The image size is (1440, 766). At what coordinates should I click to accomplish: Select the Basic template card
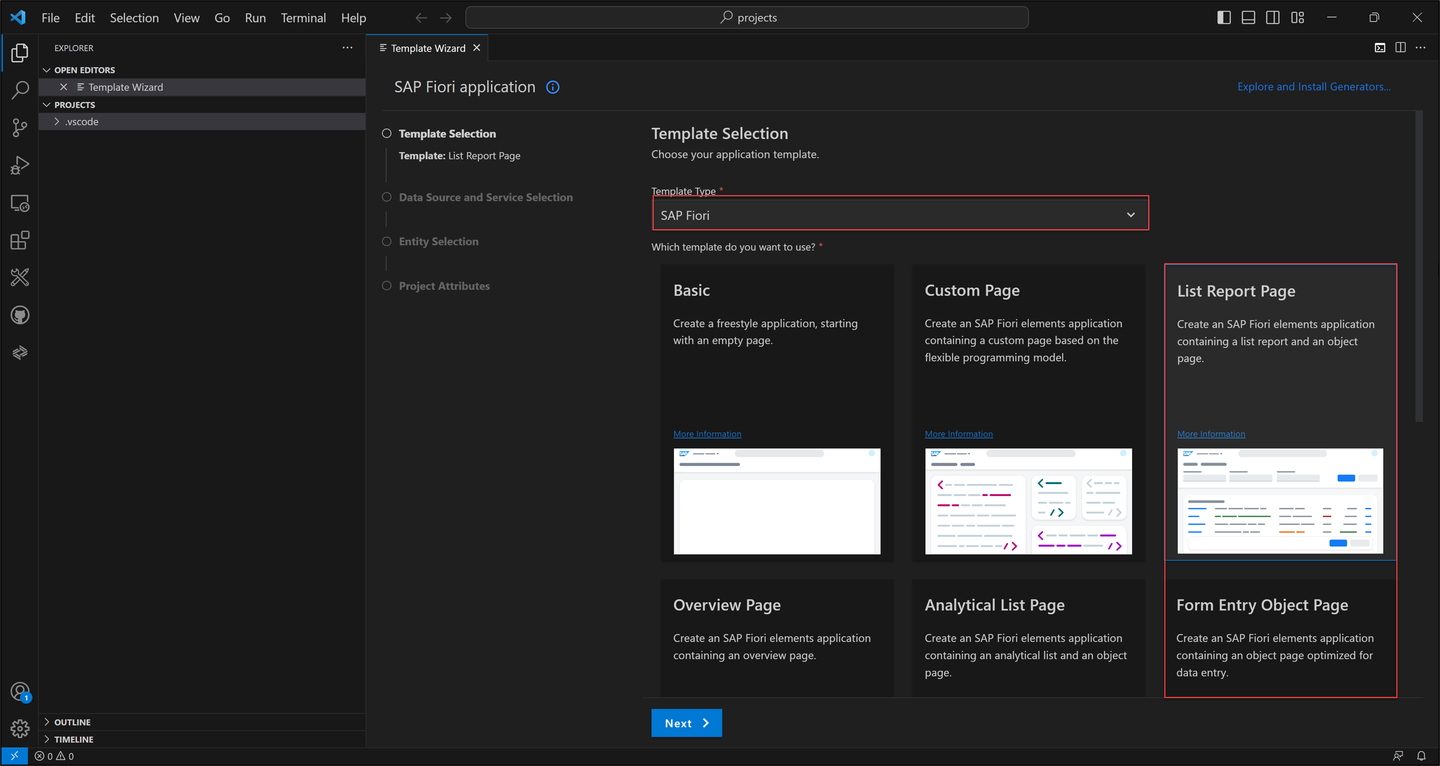[777, 412]
